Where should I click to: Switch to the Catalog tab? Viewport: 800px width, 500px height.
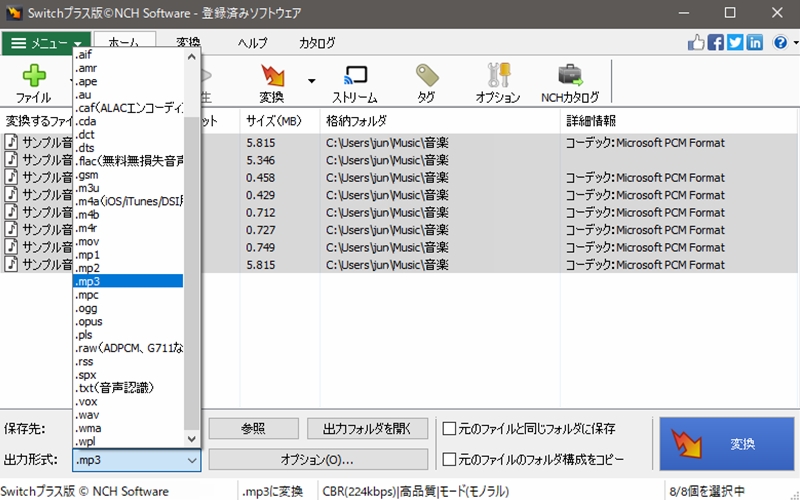[317, 43]
